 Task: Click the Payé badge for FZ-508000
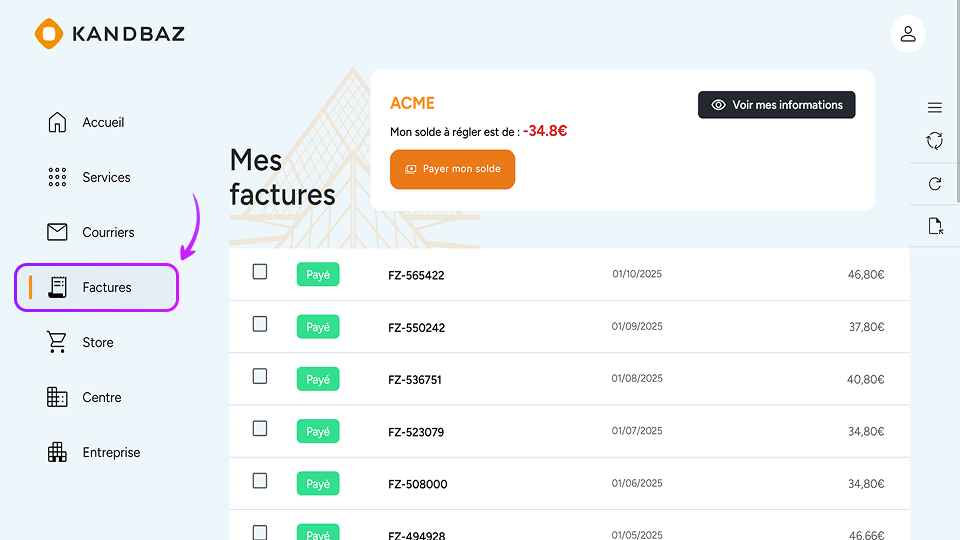pyautogui.click(x=318, y=484)
